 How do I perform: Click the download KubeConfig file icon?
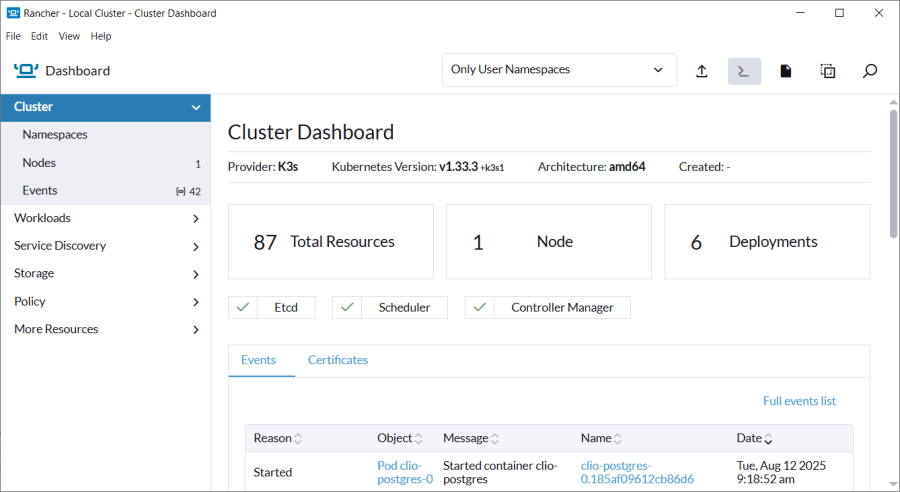click(786, 71)
